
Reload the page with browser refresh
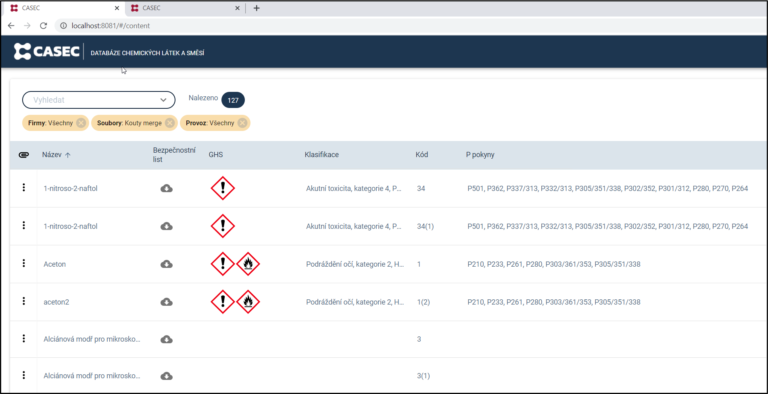coord(43,25)
